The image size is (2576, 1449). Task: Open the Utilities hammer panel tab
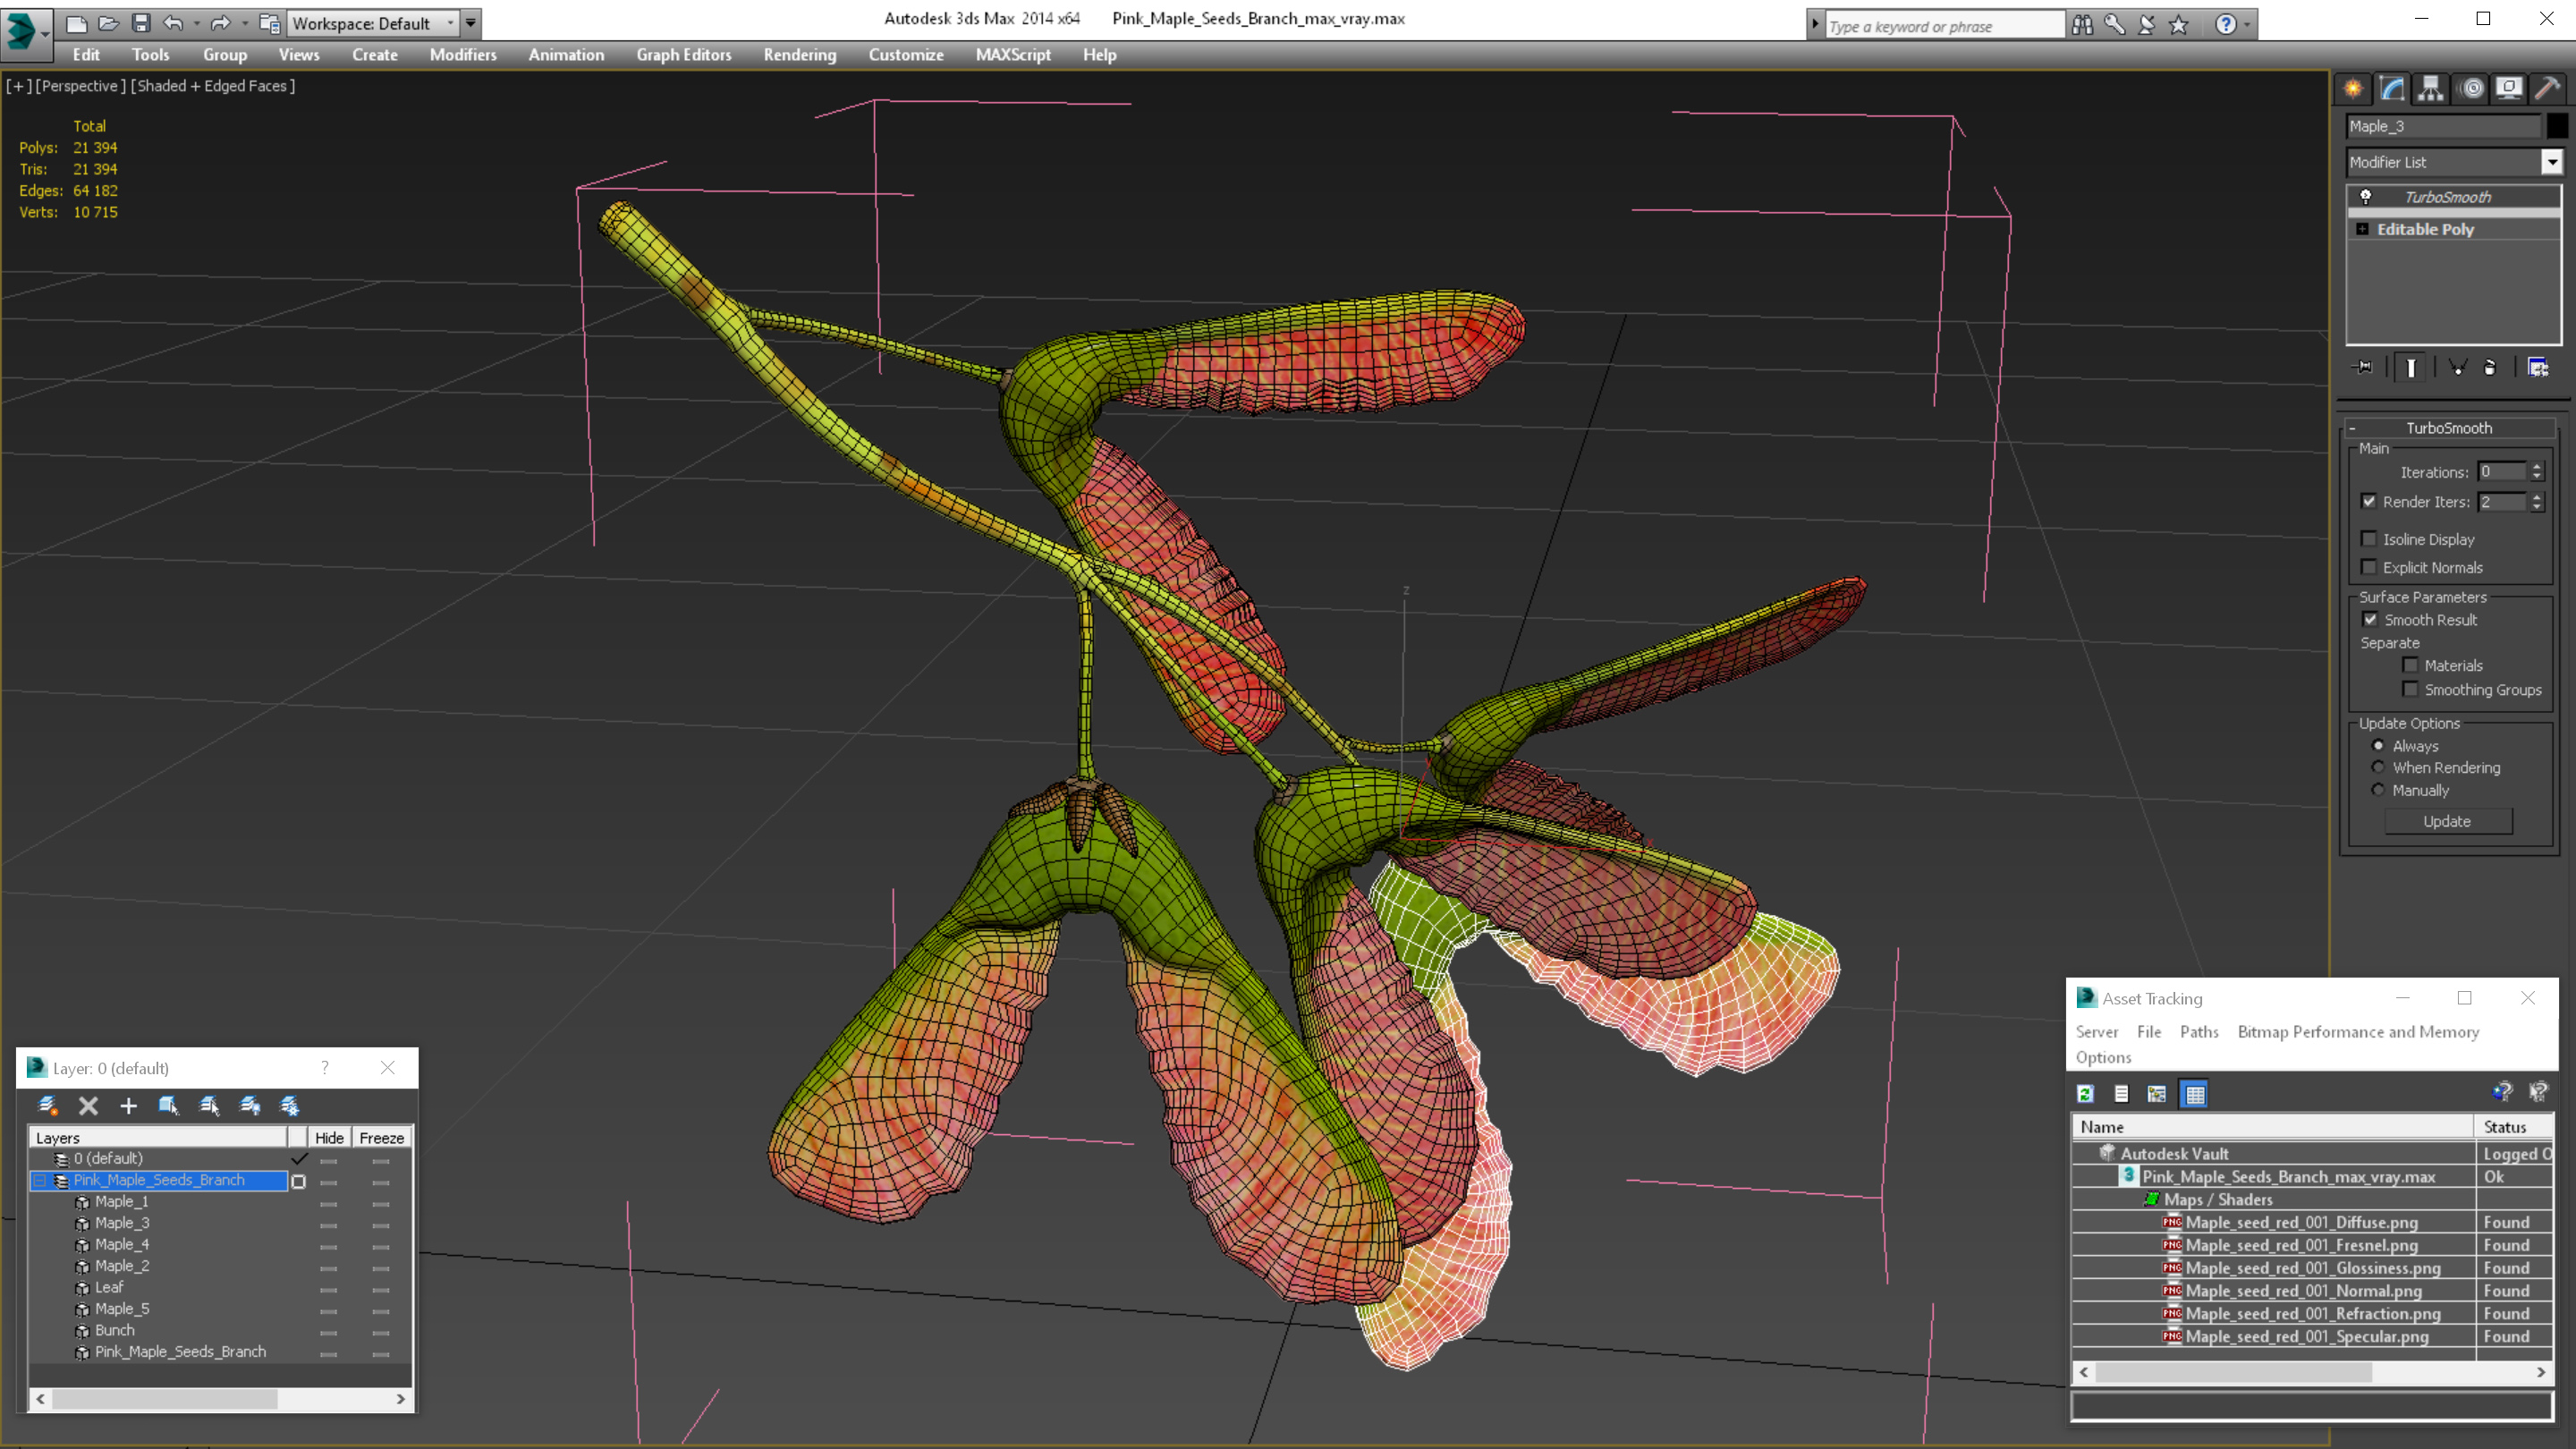pos(2547,89)
